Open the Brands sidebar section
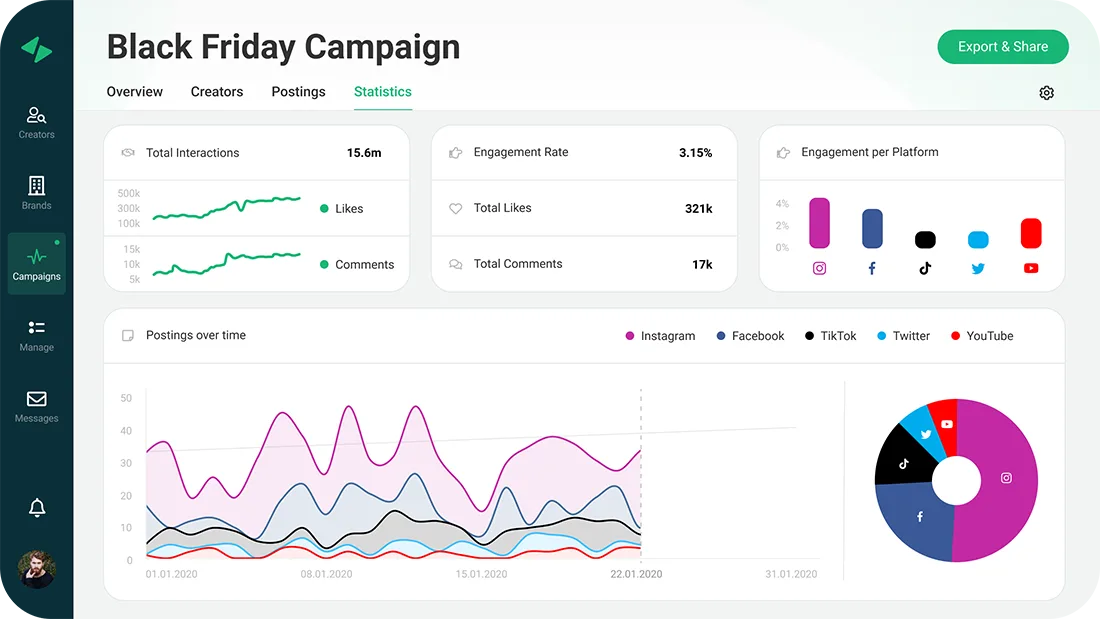Screen dimensions: 1100x619 coord(37,192)
